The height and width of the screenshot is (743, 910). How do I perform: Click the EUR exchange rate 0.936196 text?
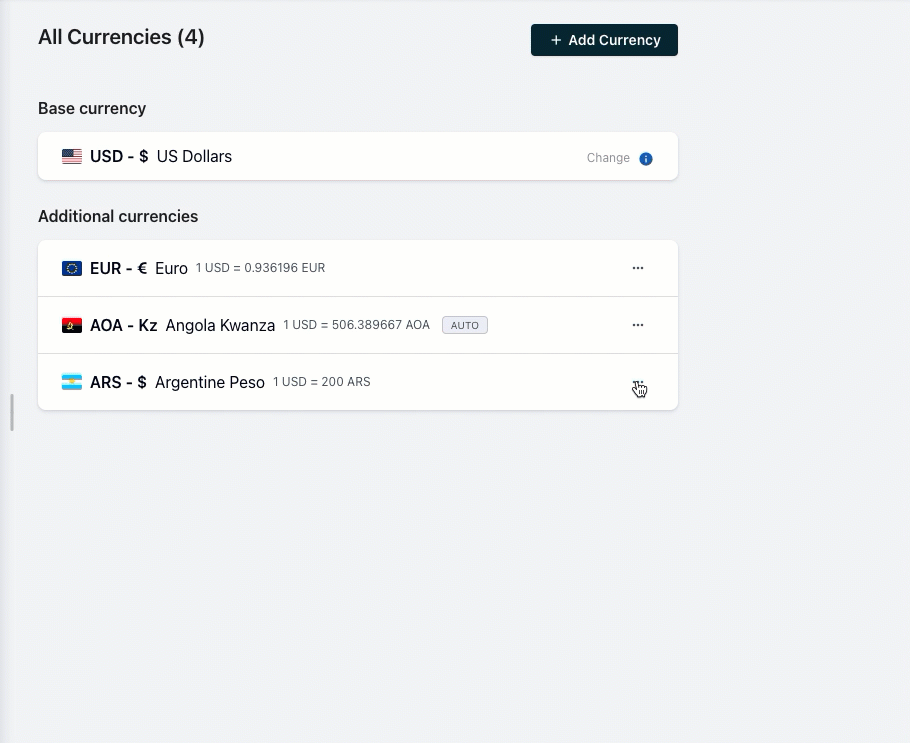(x=260, y=268)
